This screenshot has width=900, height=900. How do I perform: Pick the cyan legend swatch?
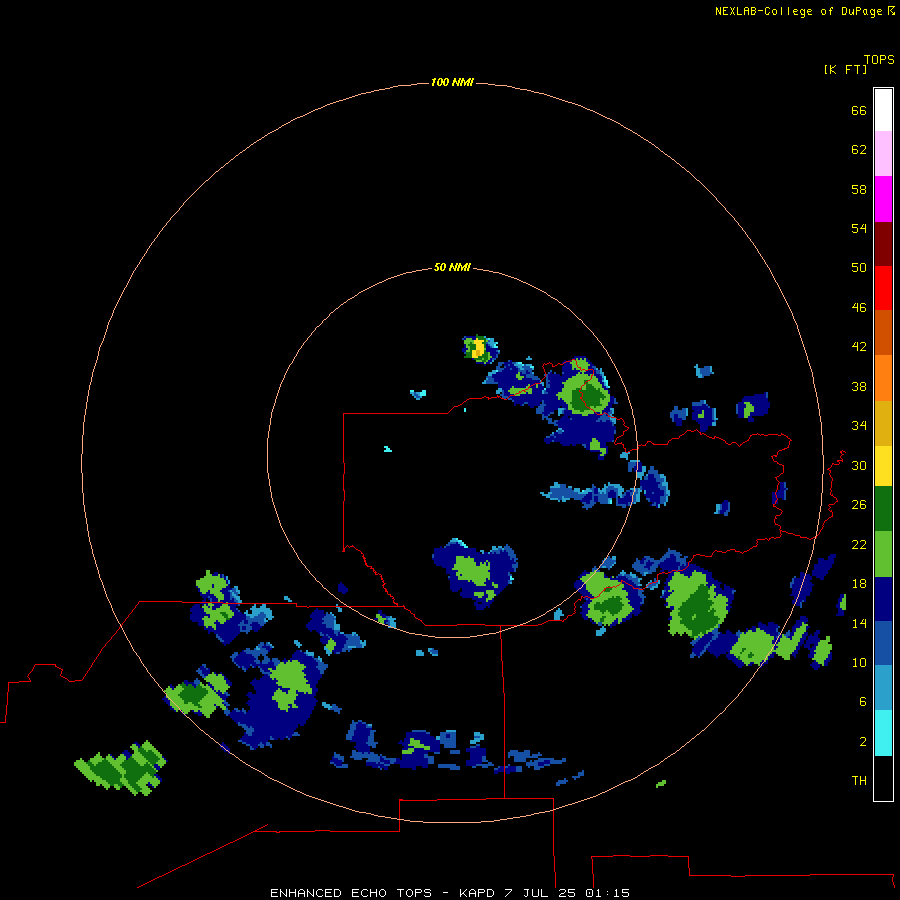(883, 733)
